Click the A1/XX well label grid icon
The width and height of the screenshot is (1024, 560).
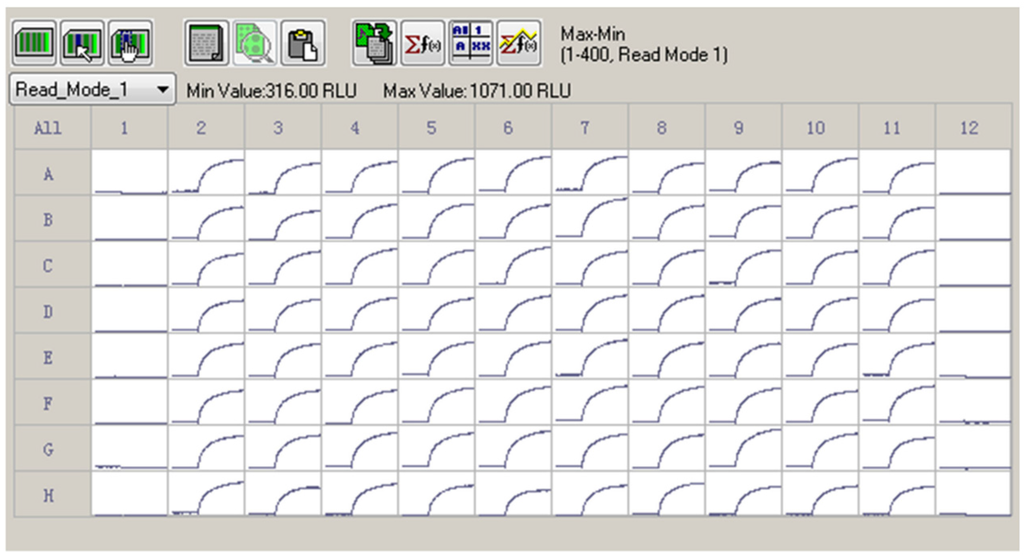coord(468,43)
